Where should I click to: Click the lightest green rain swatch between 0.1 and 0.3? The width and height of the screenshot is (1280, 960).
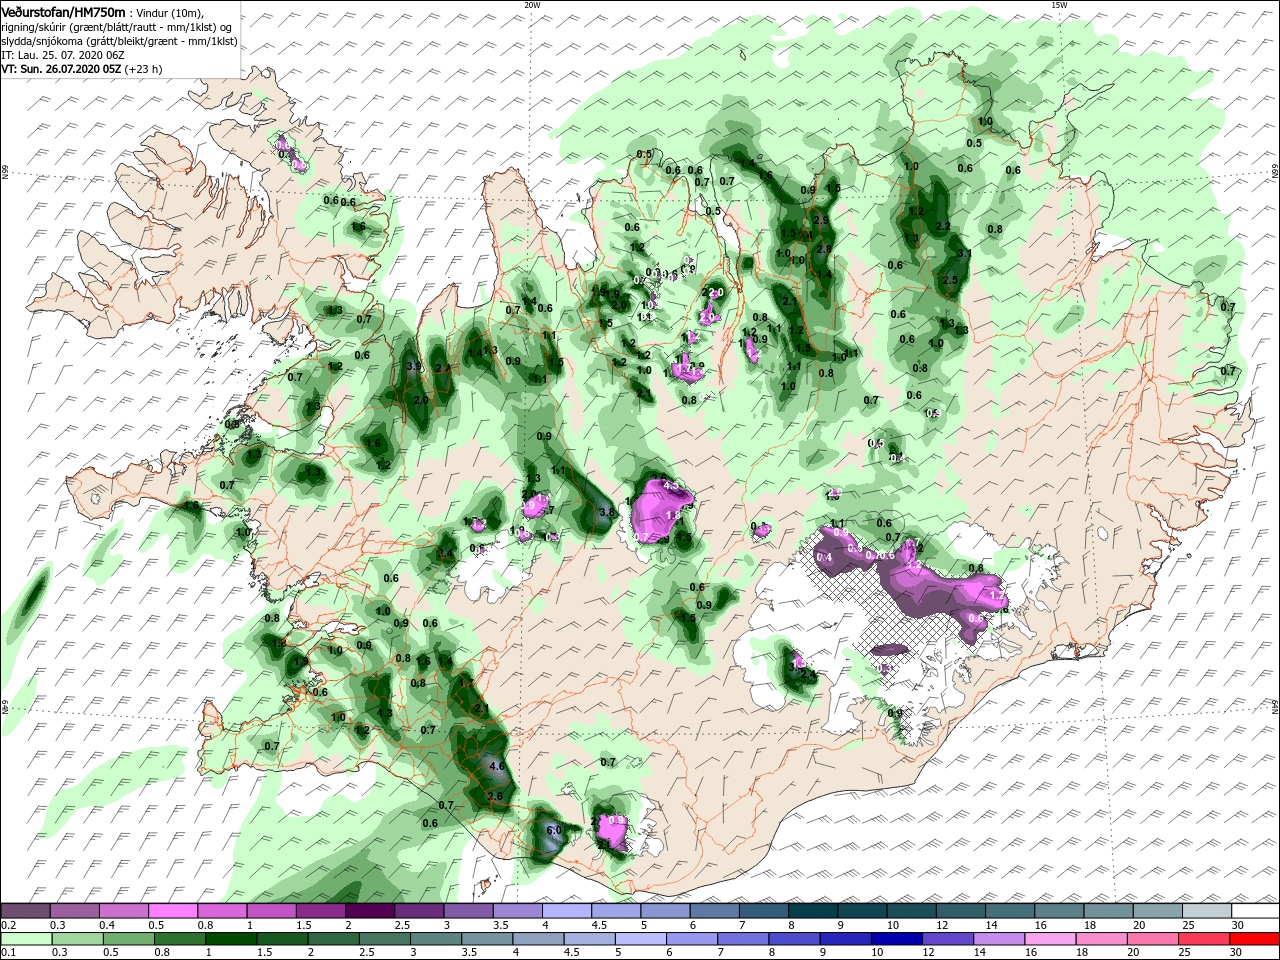point(26,939)
